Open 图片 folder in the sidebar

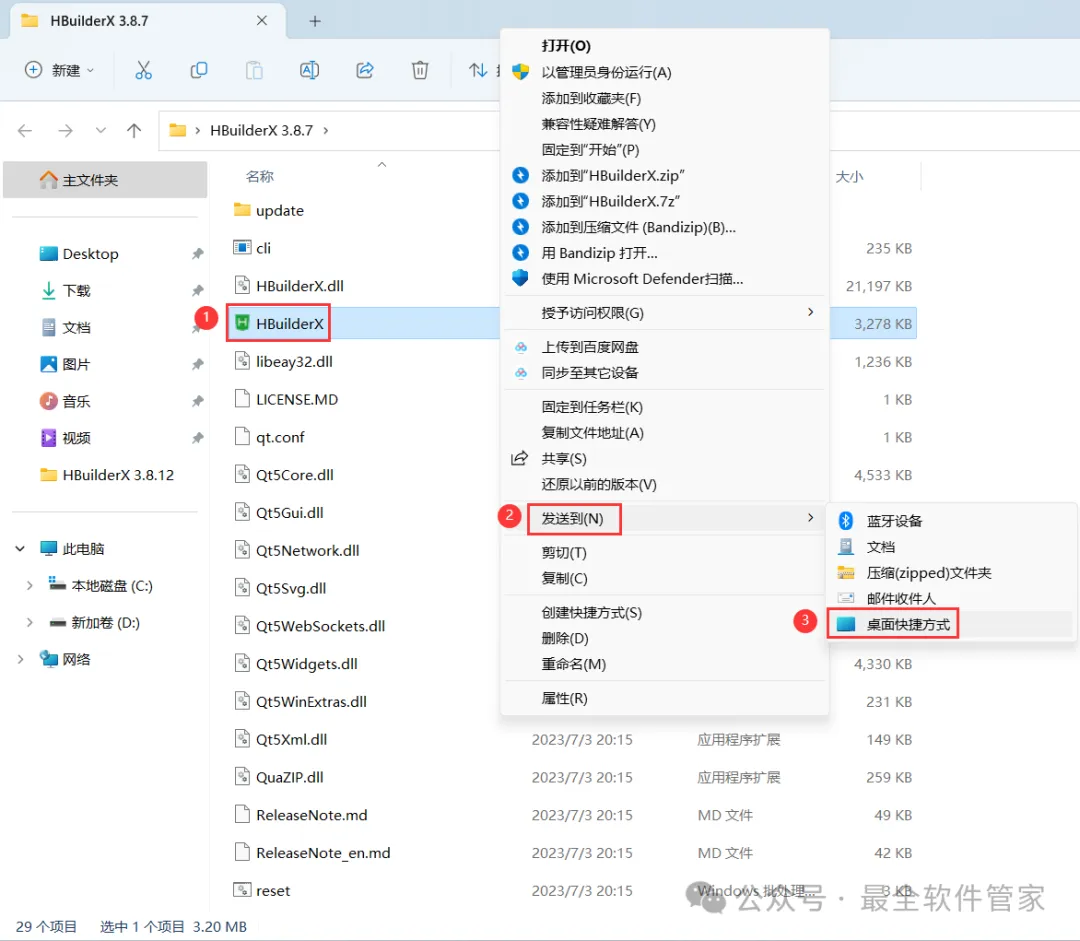(76, 364)
